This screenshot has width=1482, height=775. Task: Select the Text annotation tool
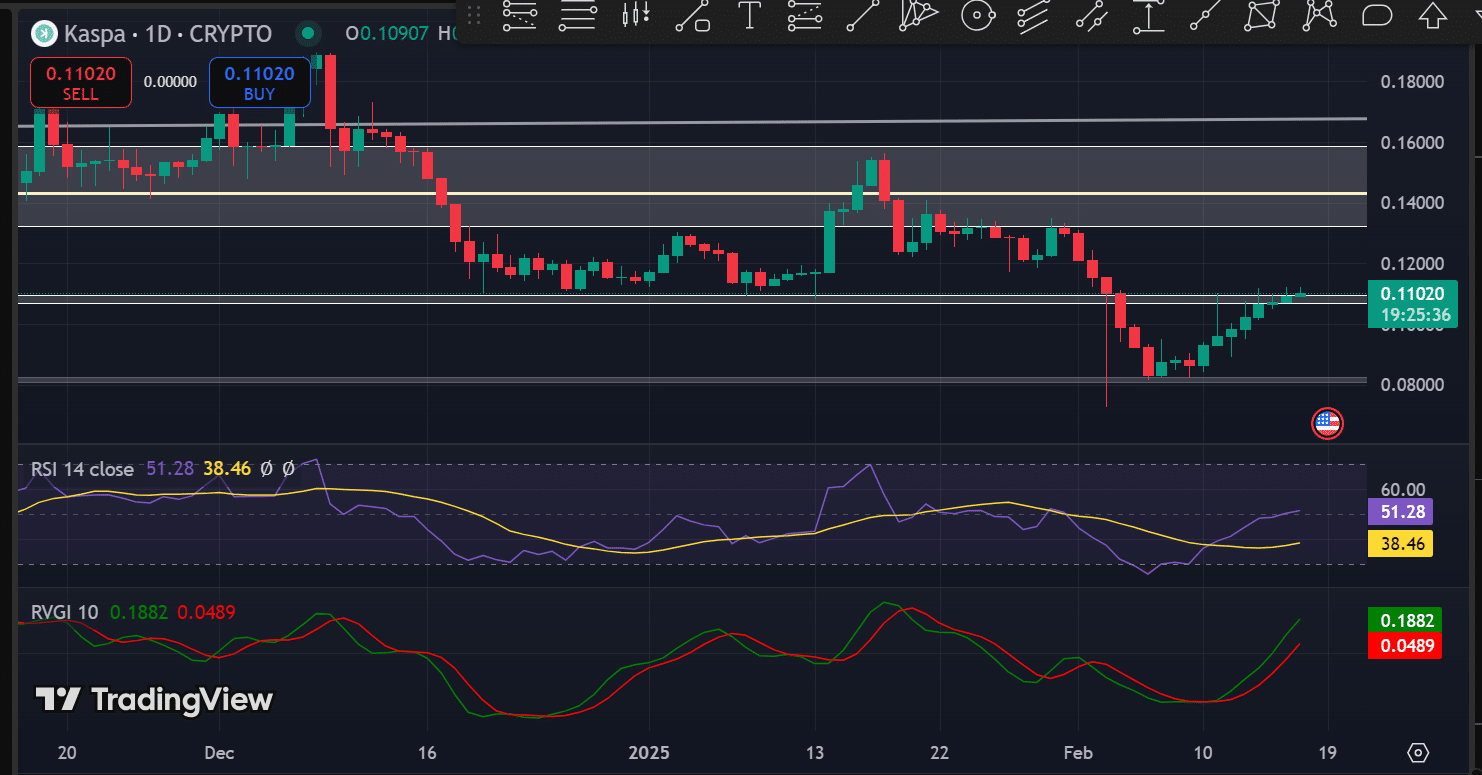pyautogui.click(x=749, y=14)
